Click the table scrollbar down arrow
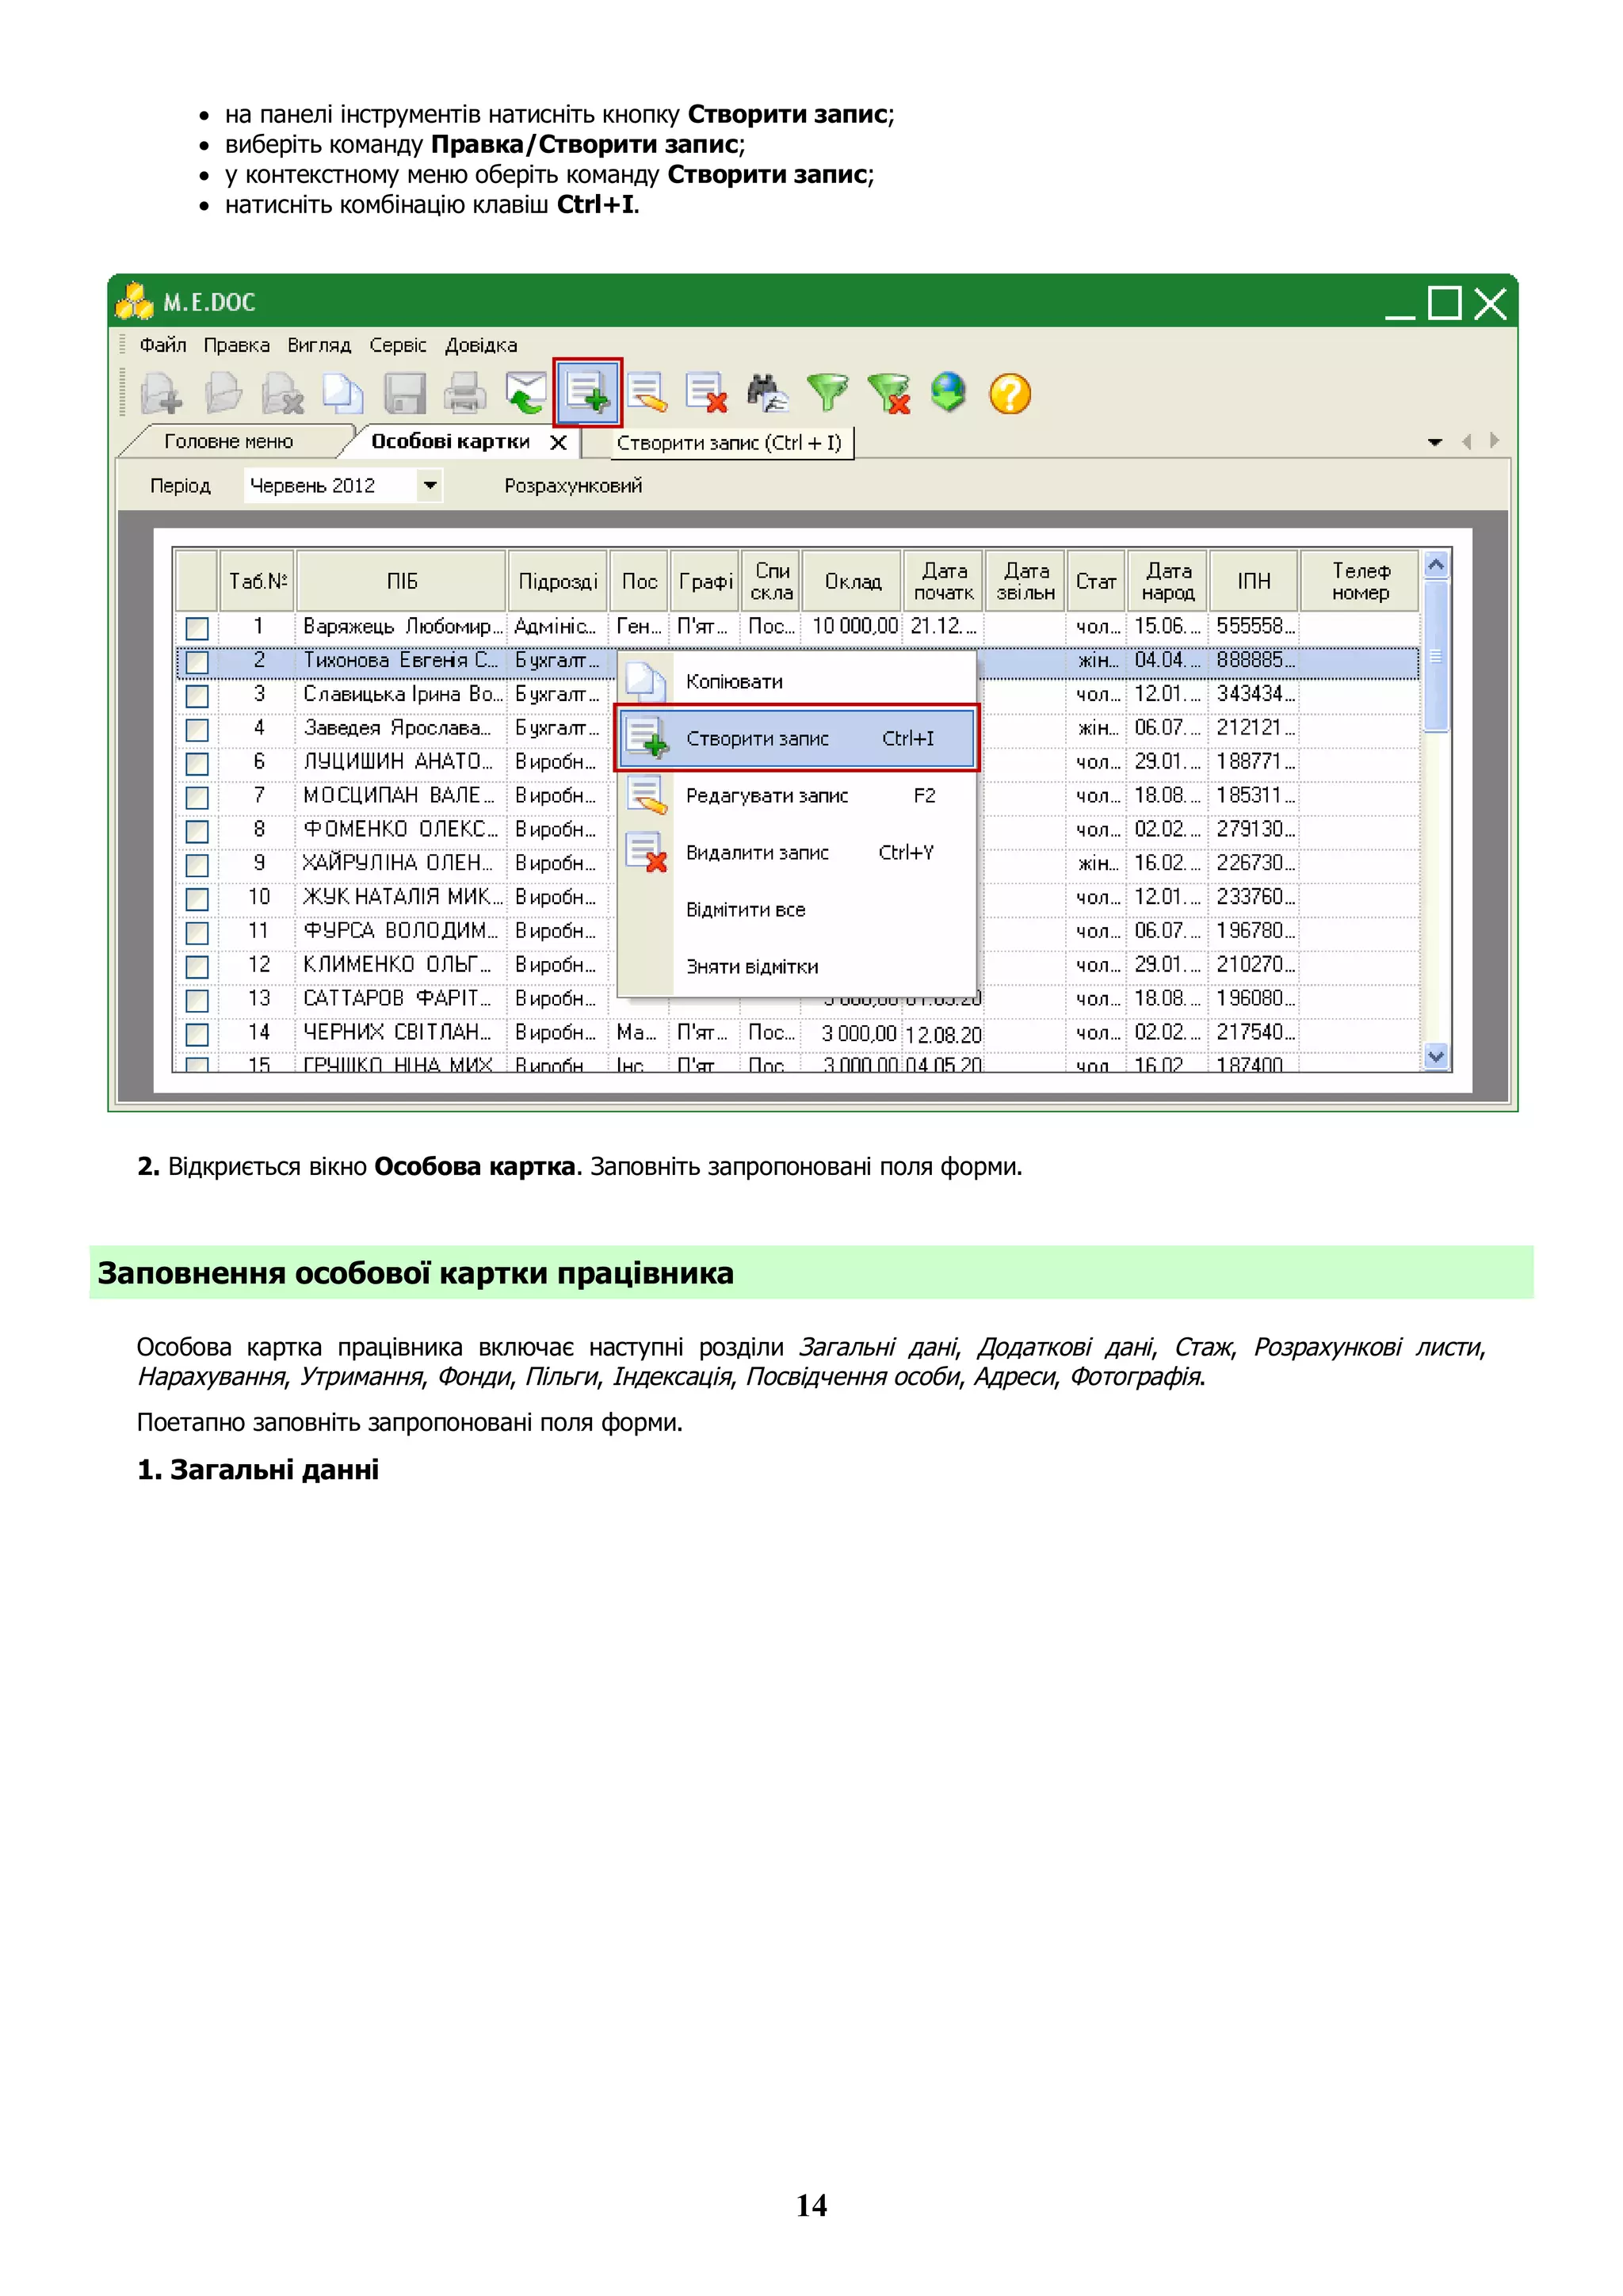This screenshot has width=1623, height=2296. click(x=1436, y=1057)
